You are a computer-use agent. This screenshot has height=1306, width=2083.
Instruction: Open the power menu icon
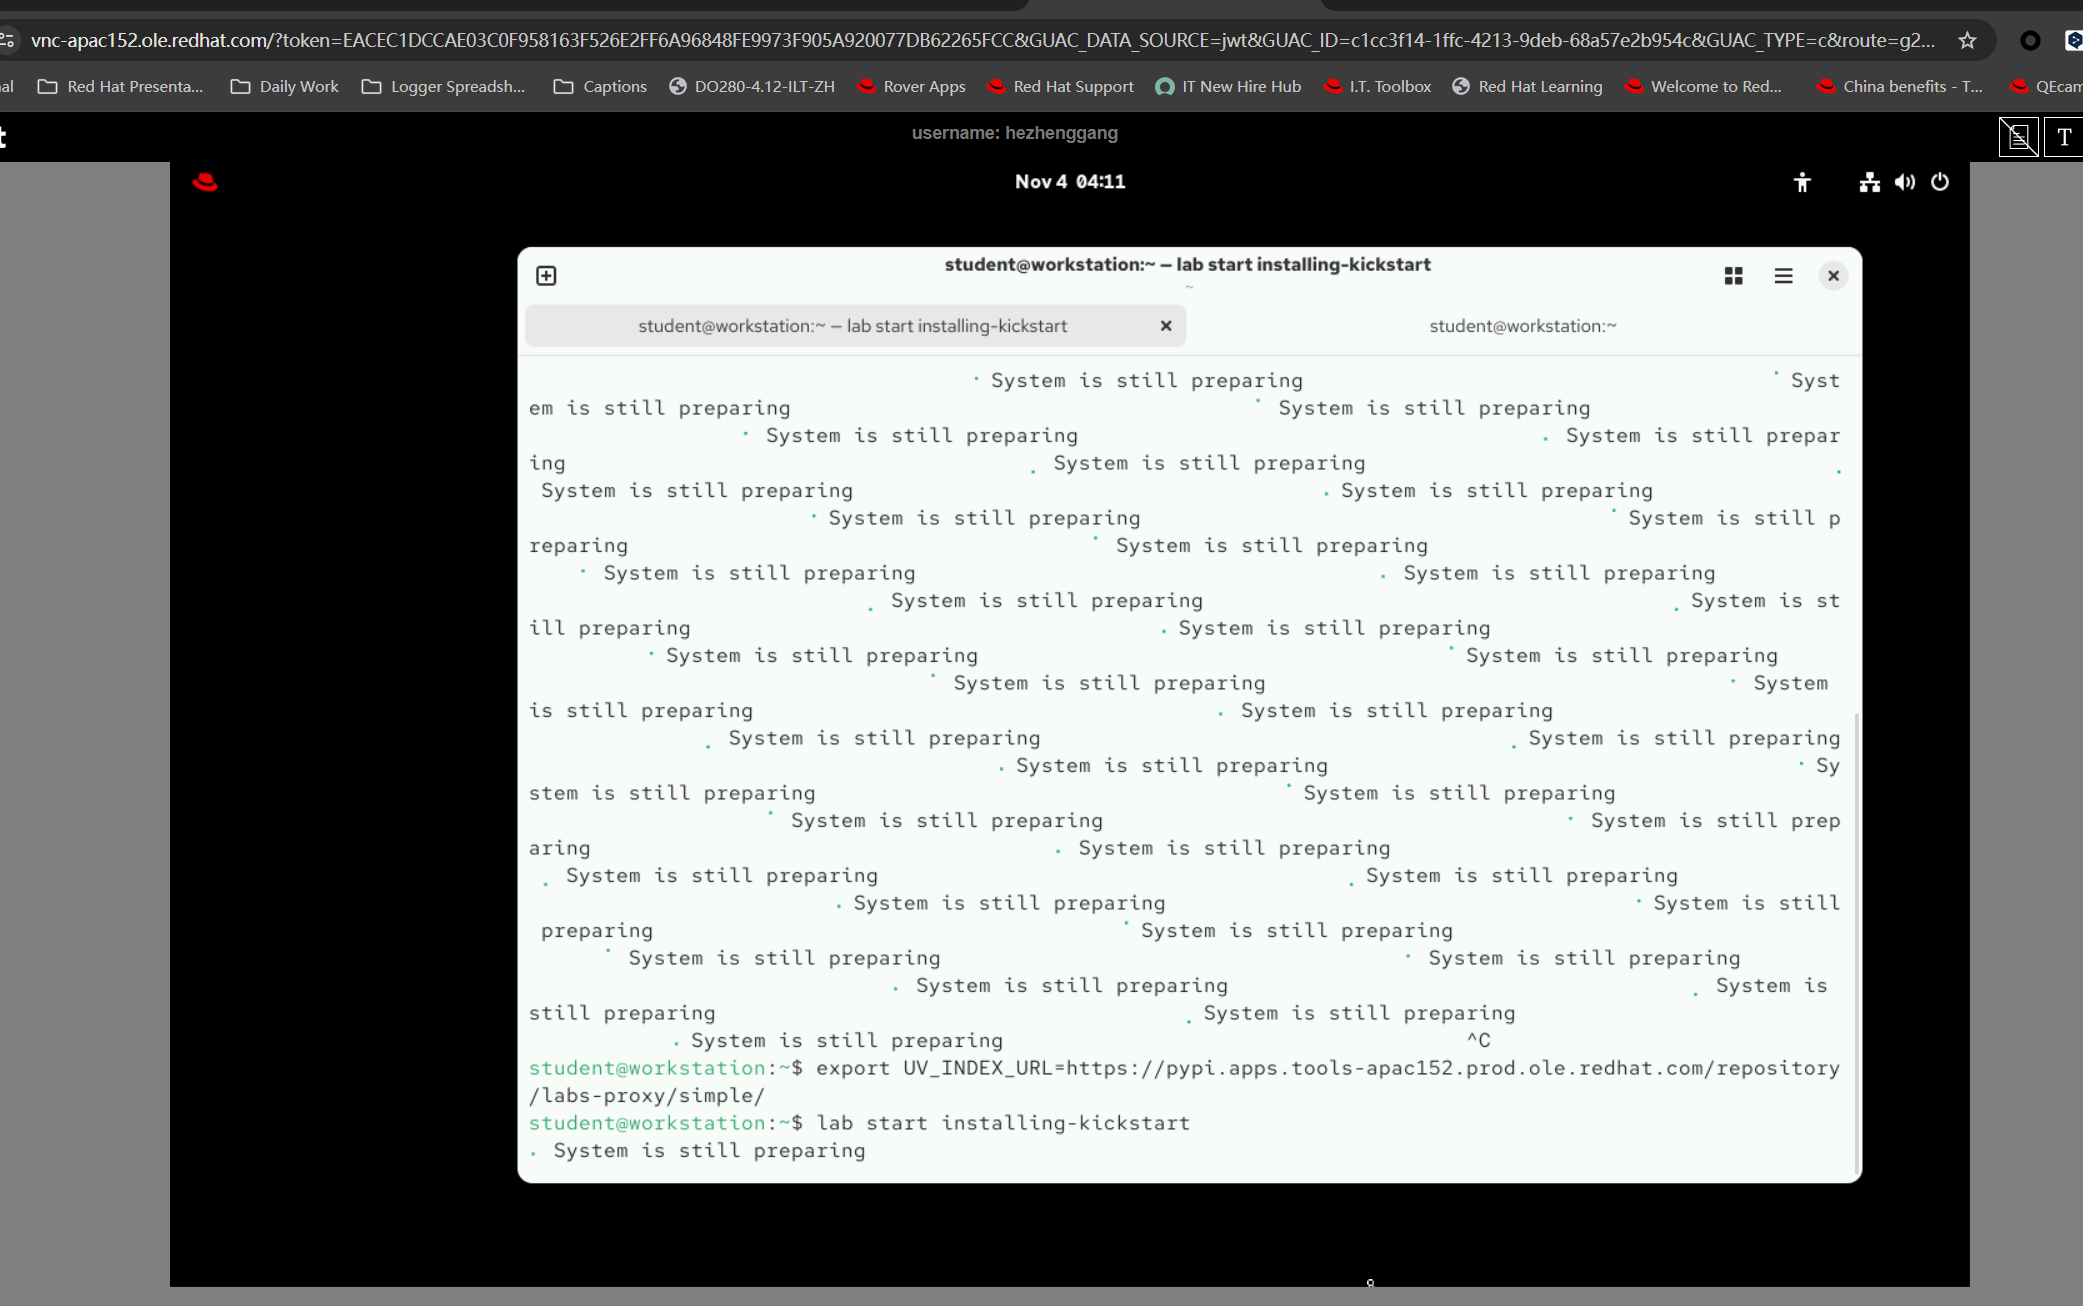1939,182
